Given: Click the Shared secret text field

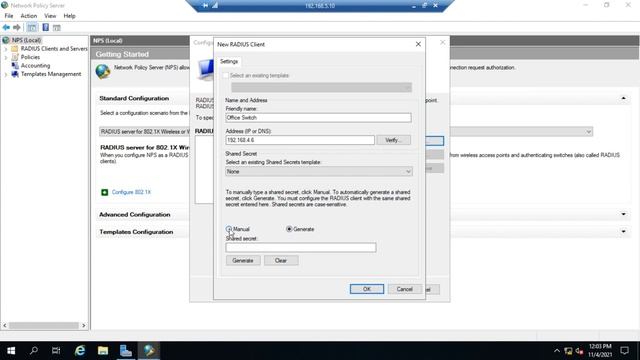Looking at the screenshot, I should (x=301, y=247).
